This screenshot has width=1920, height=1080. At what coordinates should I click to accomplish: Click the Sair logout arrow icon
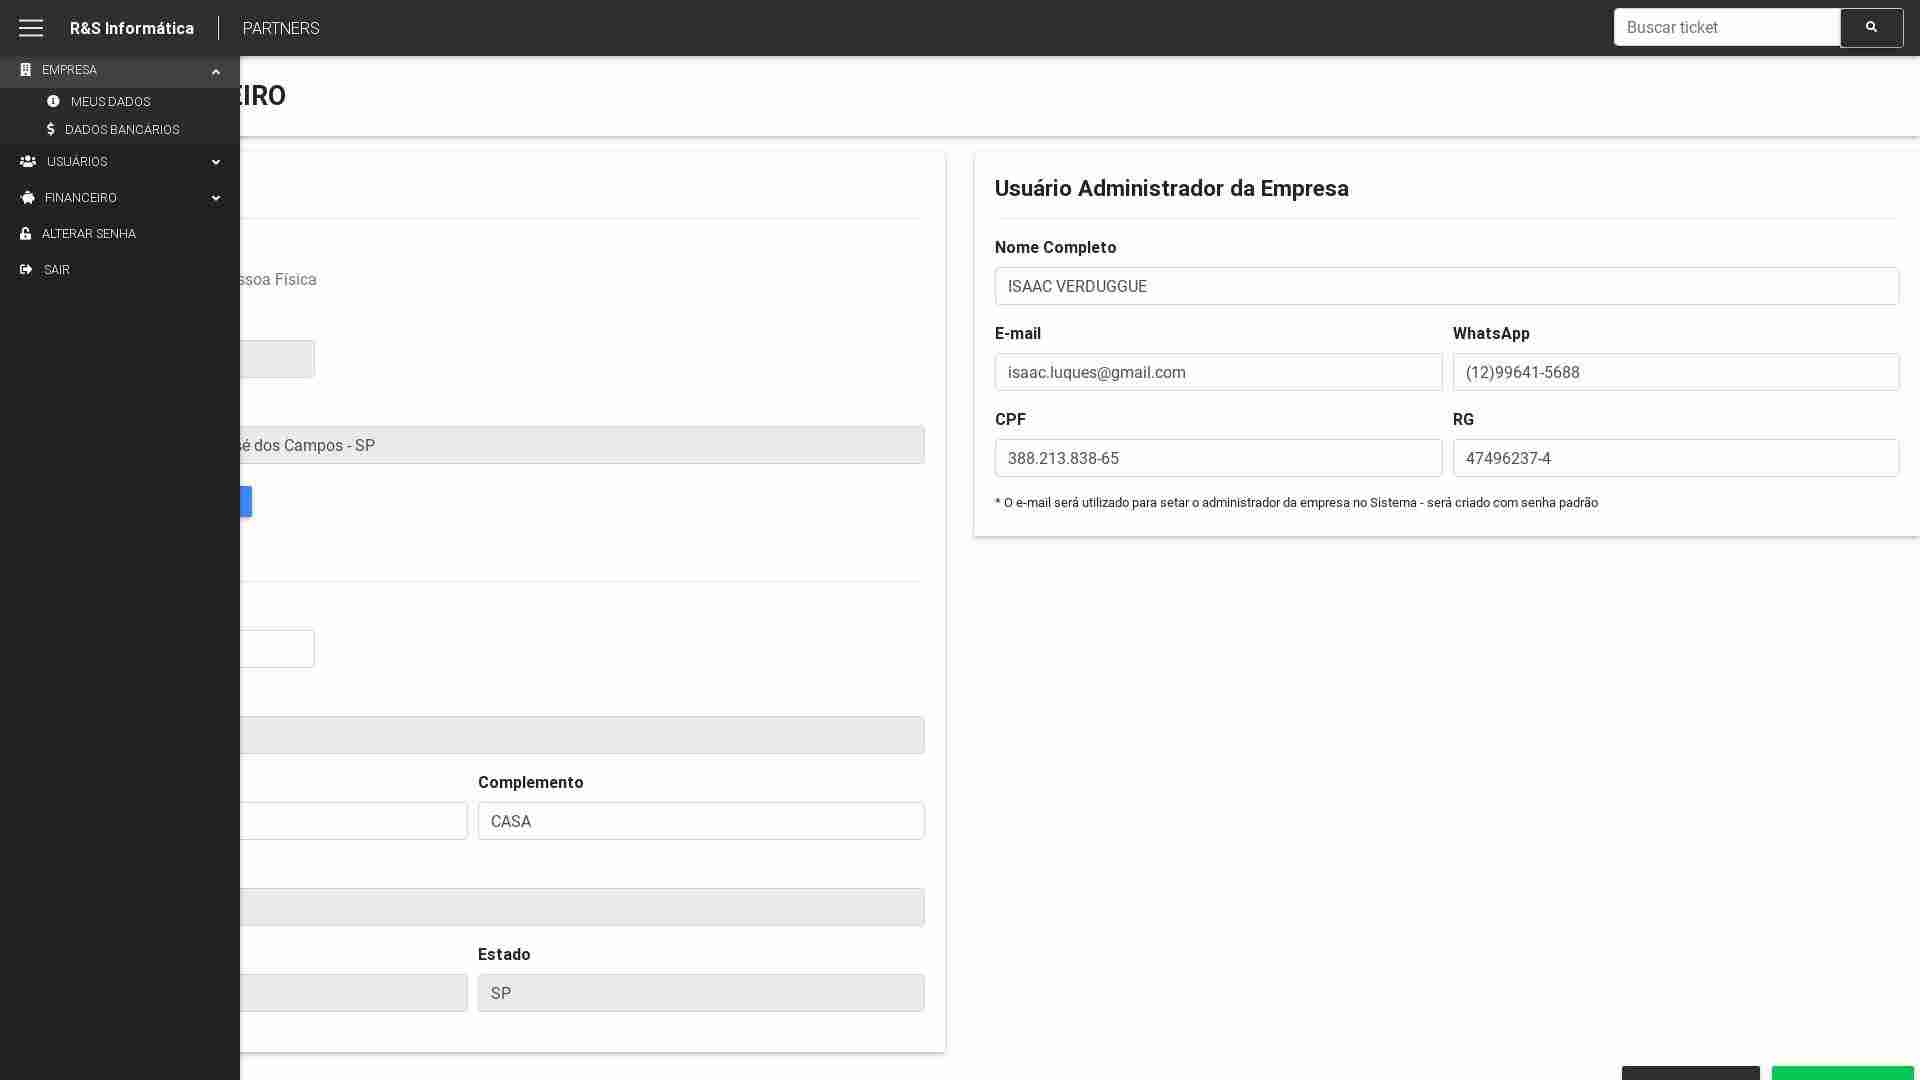click(26, 270)
